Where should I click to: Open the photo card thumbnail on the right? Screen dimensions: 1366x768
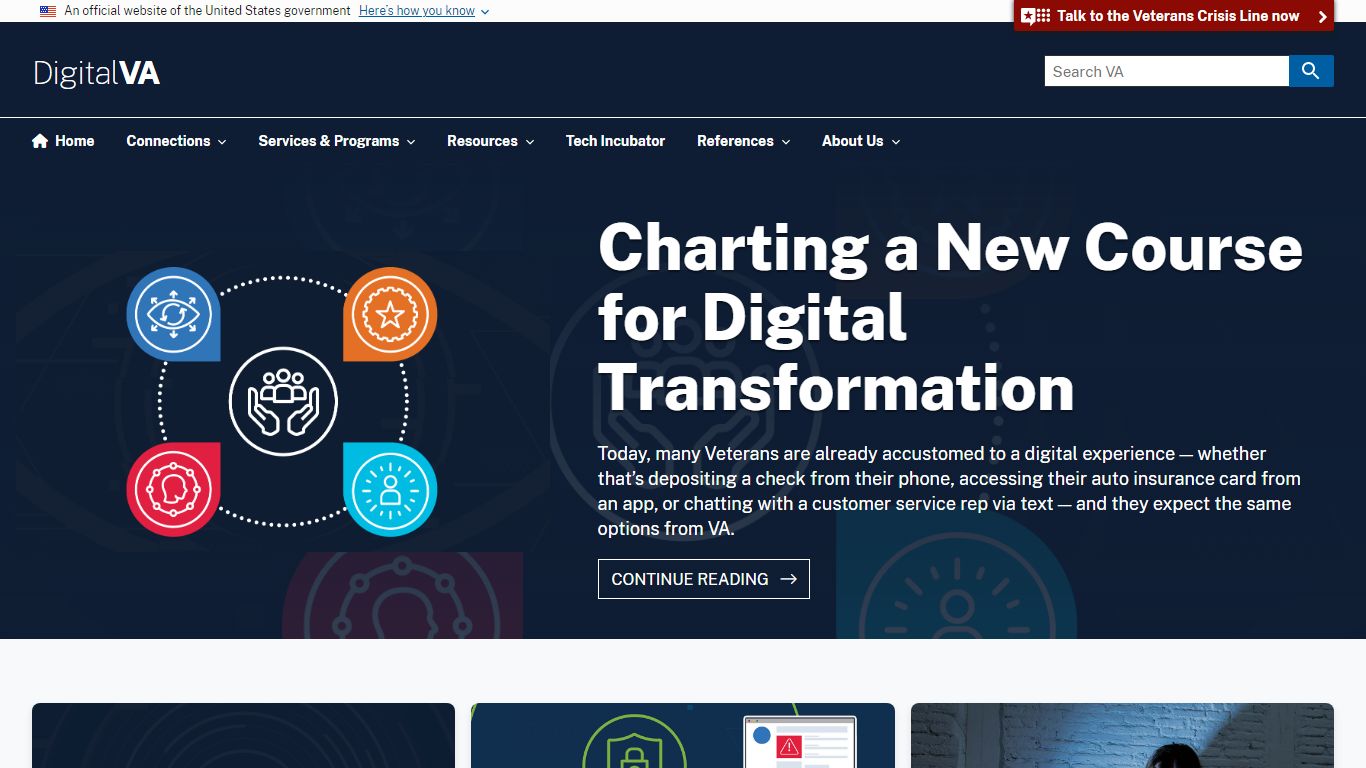click(x=1122, y=735)
